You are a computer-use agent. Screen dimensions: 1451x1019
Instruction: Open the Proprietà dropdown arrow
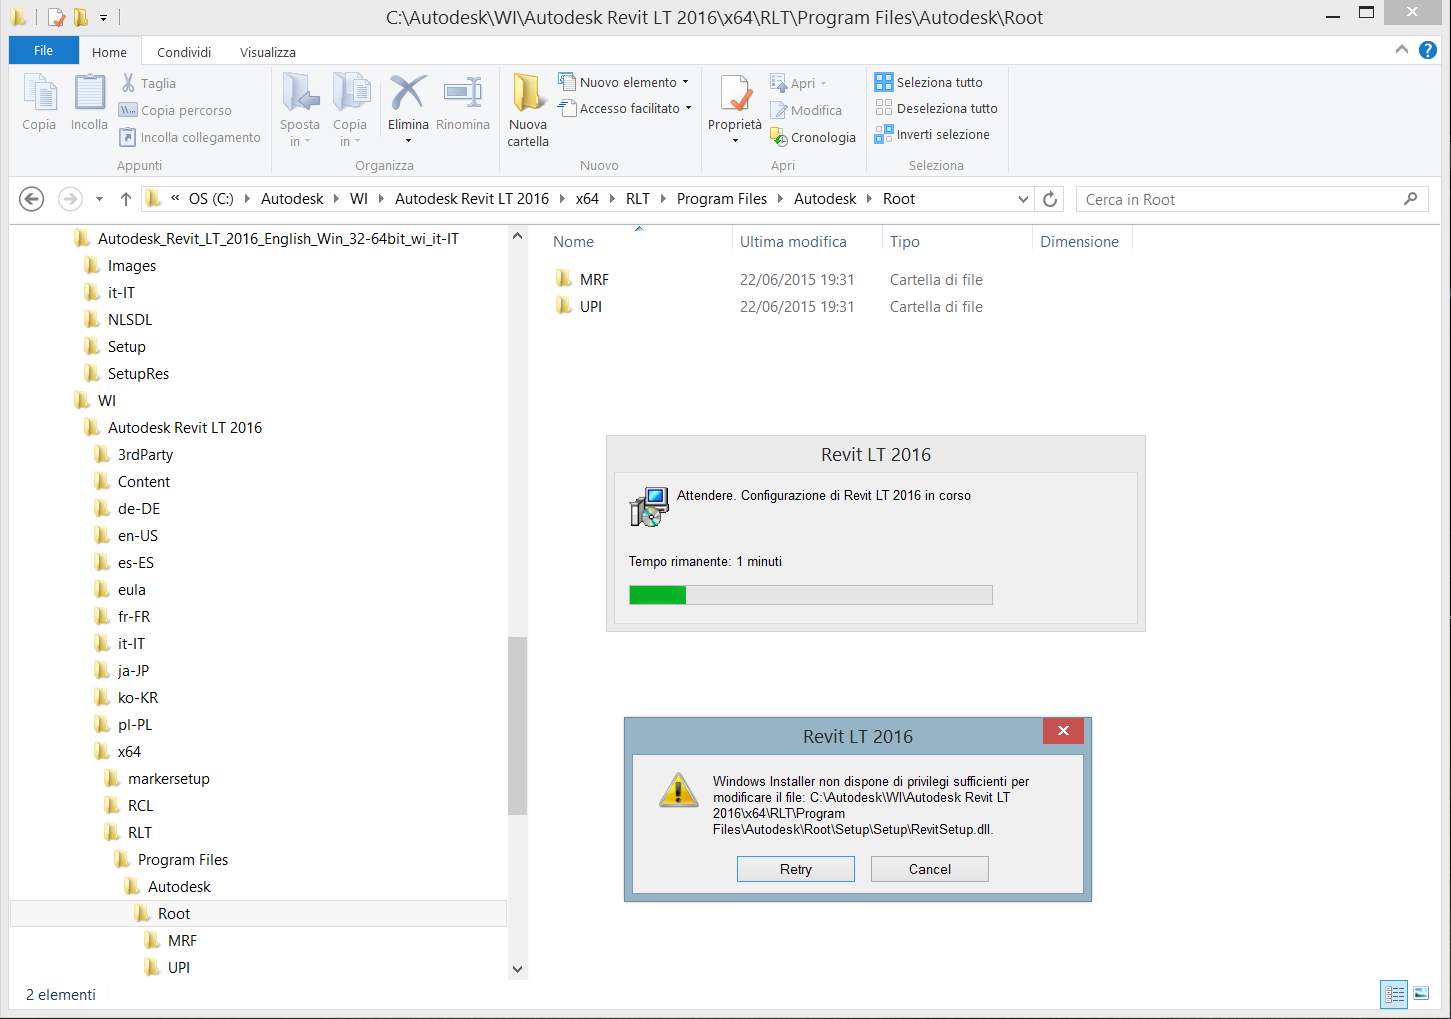(736, 141)
